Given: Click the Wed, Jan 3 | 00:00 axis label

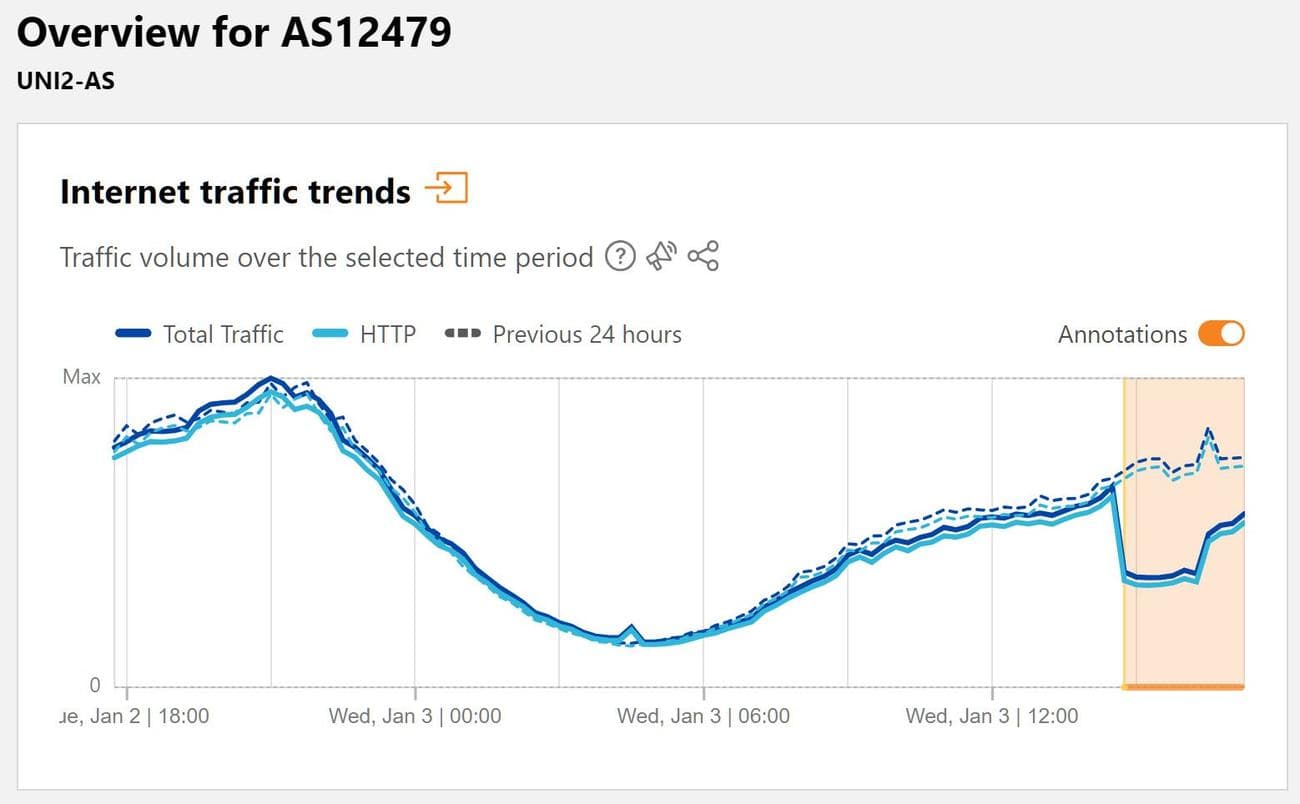Looking at the screenshot, I should (x=415, y=716).
